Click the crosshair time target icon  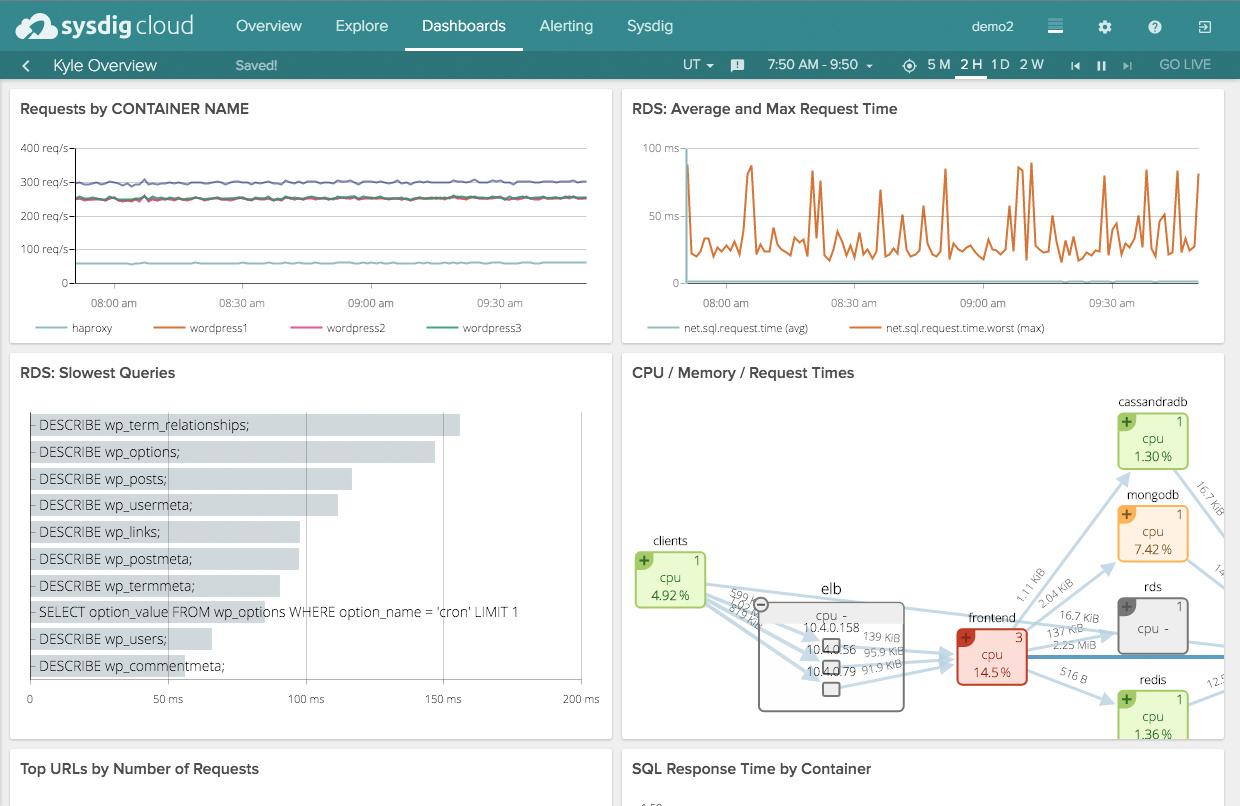click(x=909, y=66)
